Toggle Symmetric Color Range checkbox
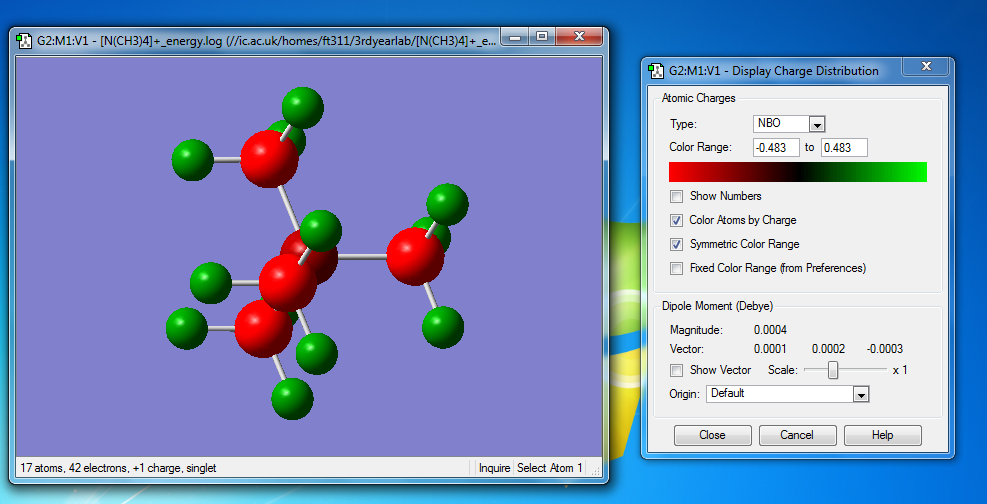The height and width of the screenshot is (504, 987). pos(677,244)
